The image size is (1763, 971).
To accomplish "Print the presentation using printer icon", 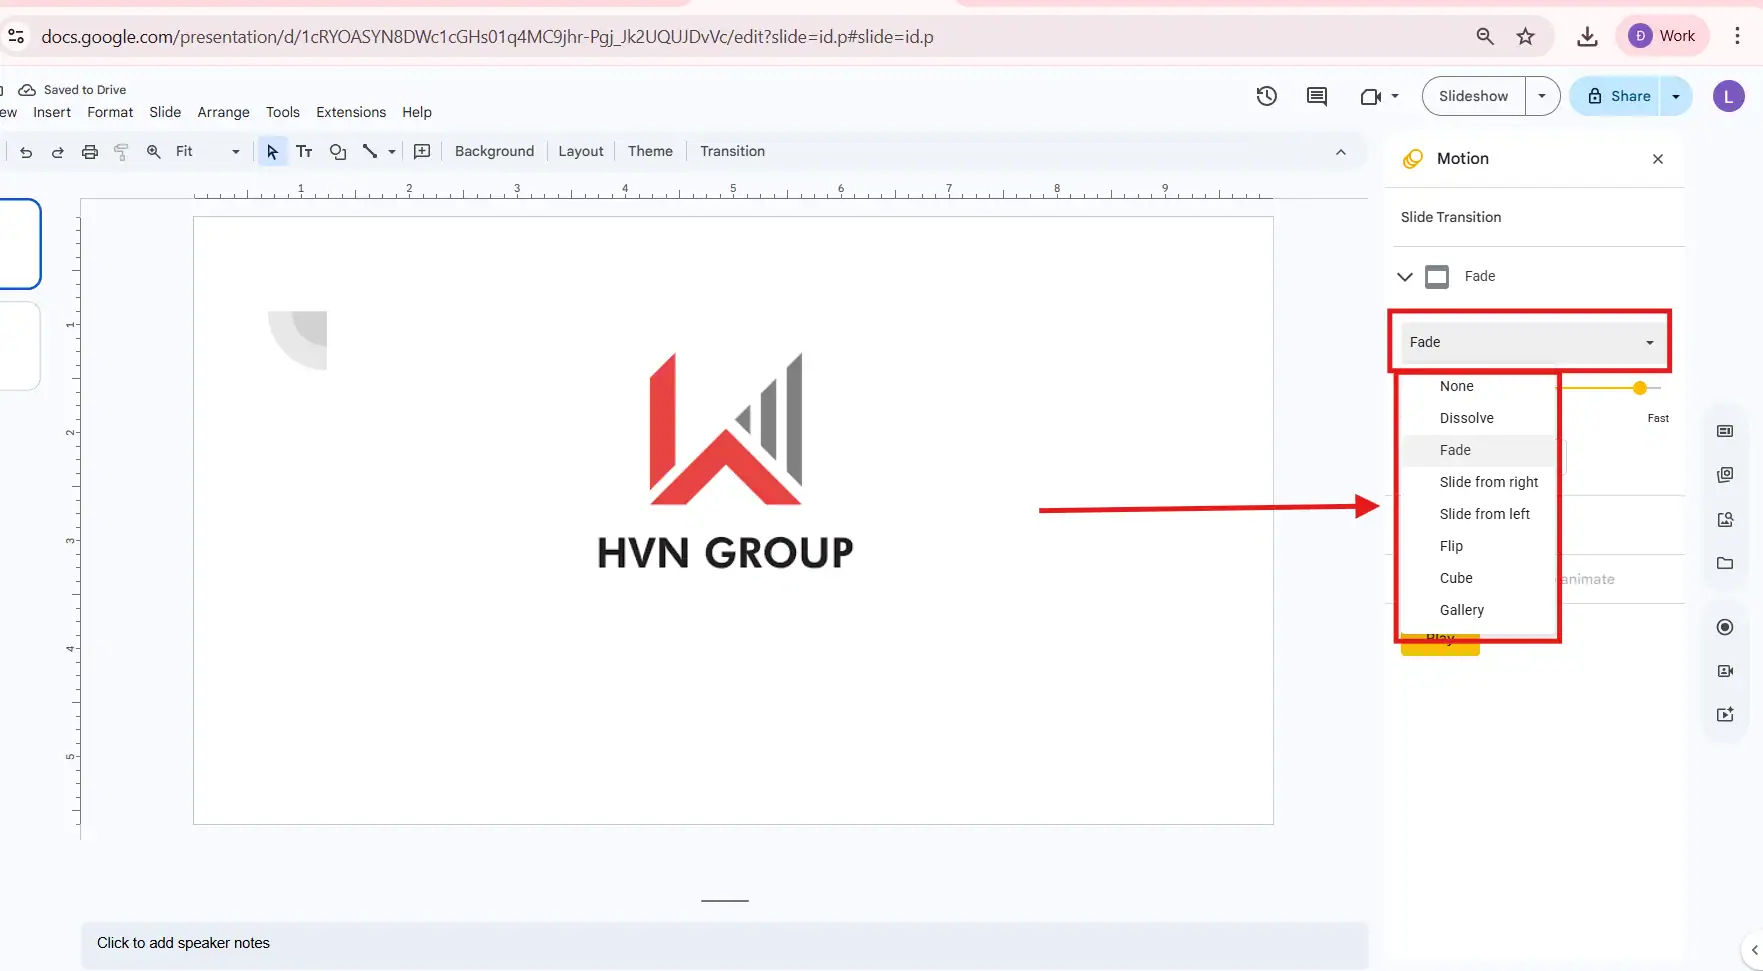I will (x=90, y=152).
